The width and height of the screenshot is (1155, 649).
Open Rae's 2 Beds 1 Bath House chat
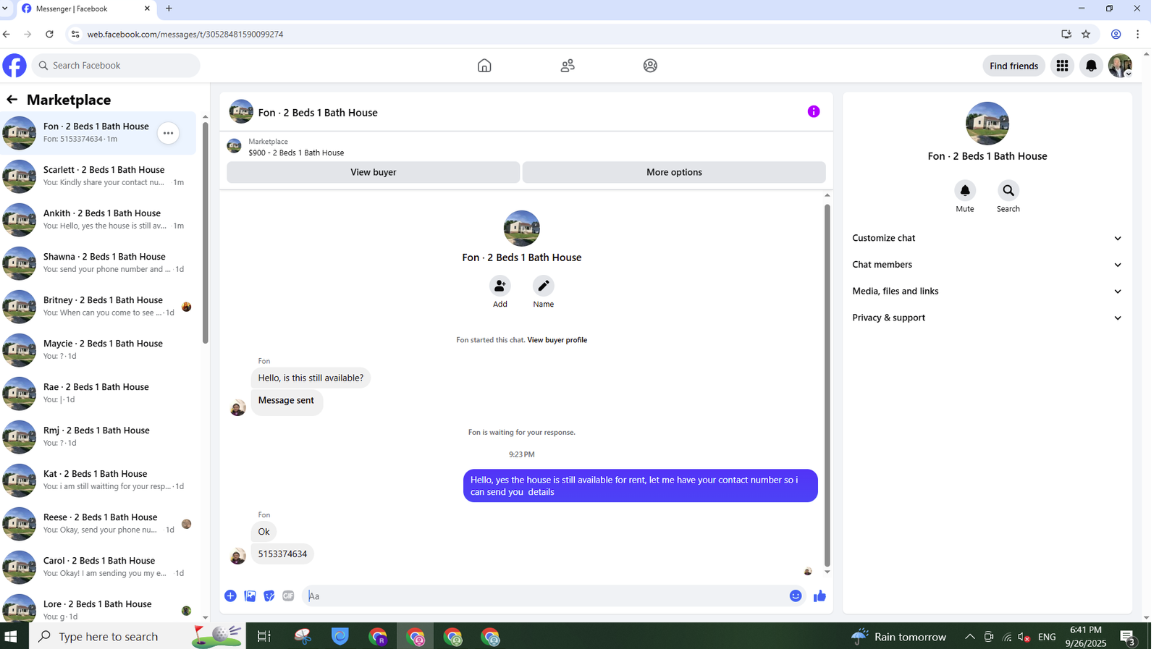pos(99,393)
